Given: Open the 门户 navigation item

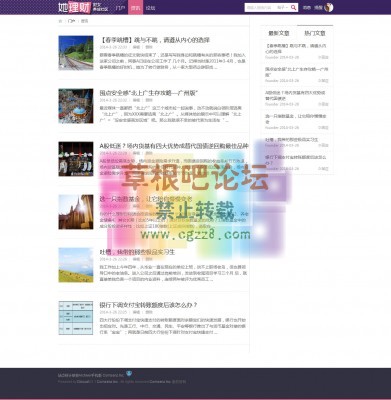Looking at the screenshot, I should click(x=120, y=8).
